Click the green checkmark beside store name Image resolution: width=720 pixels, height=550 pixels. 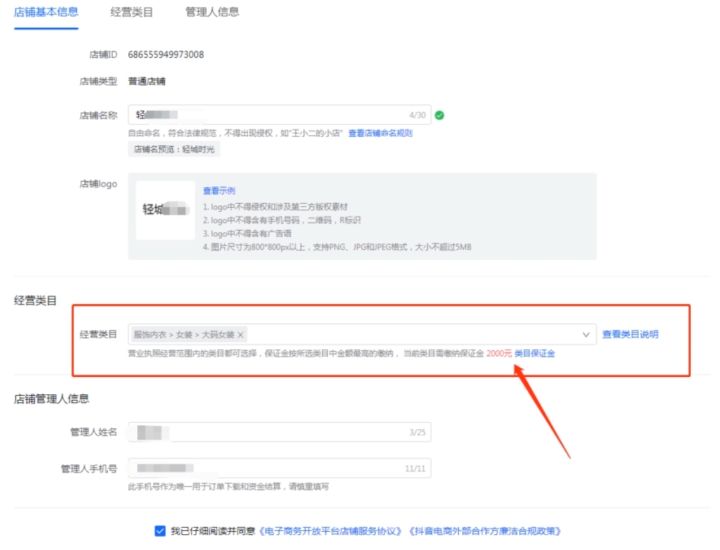440,115
